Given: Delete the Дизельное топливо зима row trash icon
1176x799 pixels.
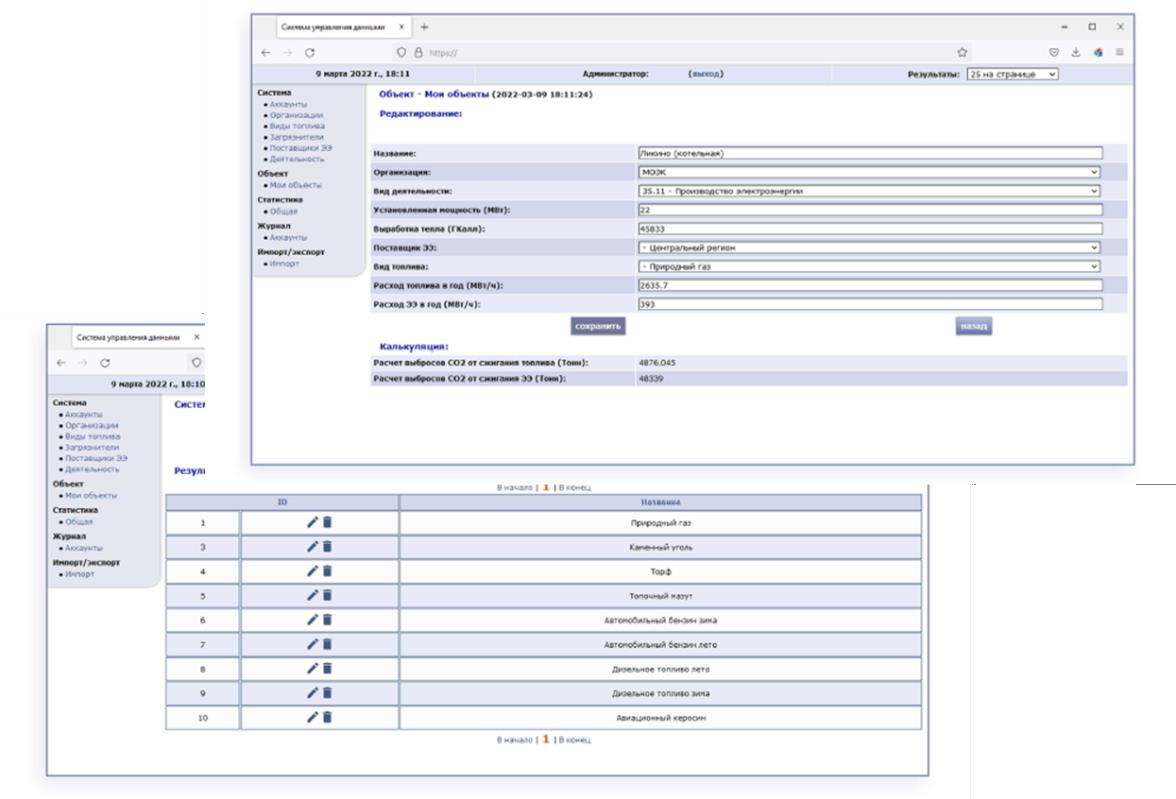Looking at the screenshot, I should [x=327, y=692].
